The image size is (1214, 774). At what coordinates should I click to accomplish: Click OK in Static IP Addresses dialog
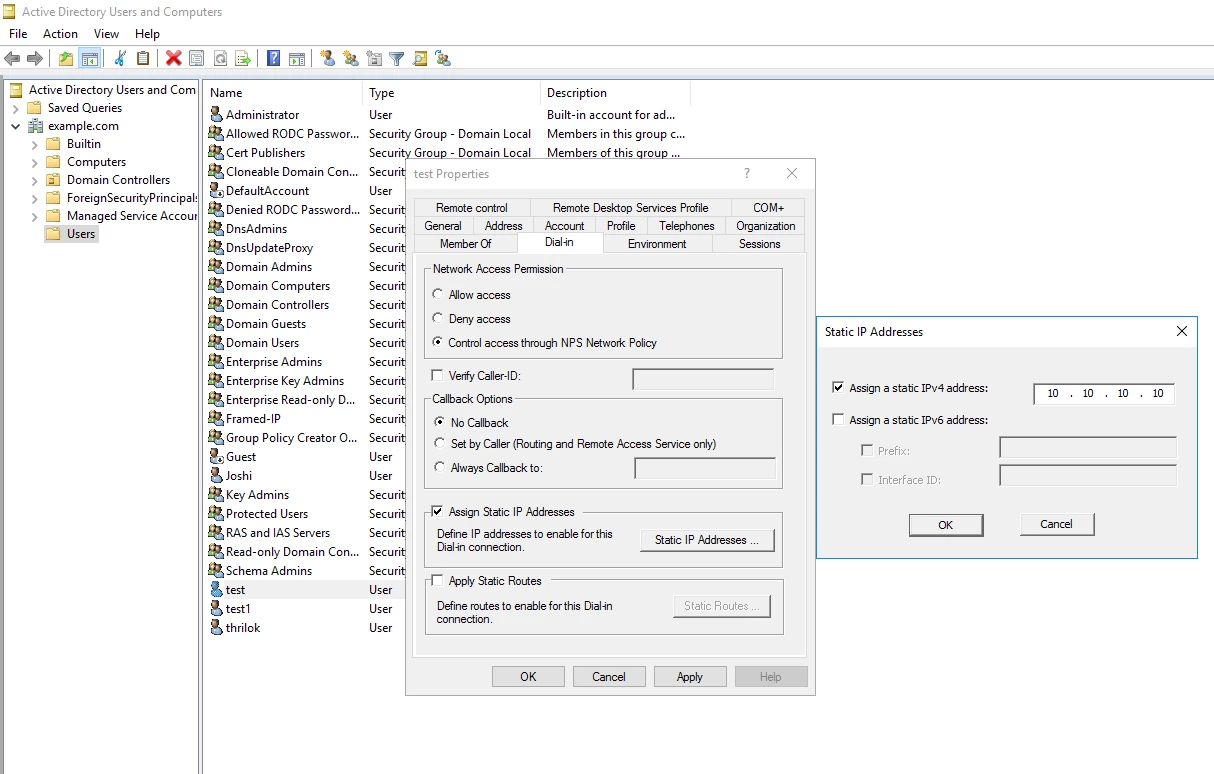946,525
